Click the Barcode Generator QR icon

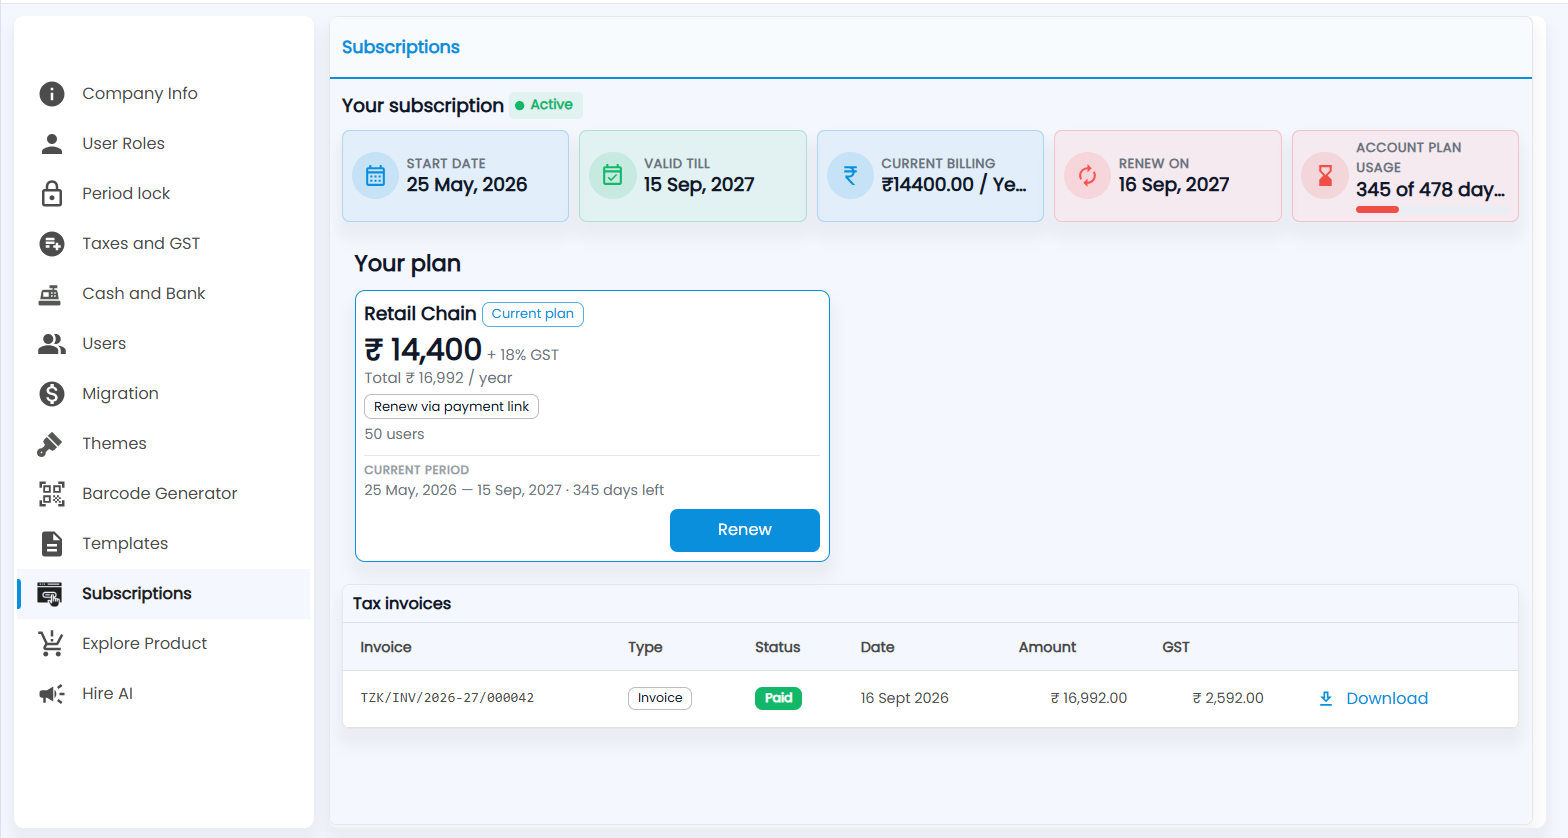52,494
